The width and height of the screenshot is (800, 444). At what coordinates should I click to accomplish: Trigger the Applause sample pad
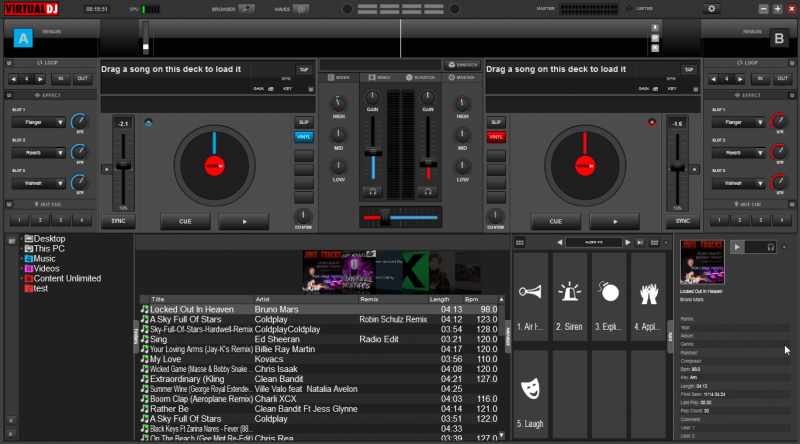[x=648, y=297]
